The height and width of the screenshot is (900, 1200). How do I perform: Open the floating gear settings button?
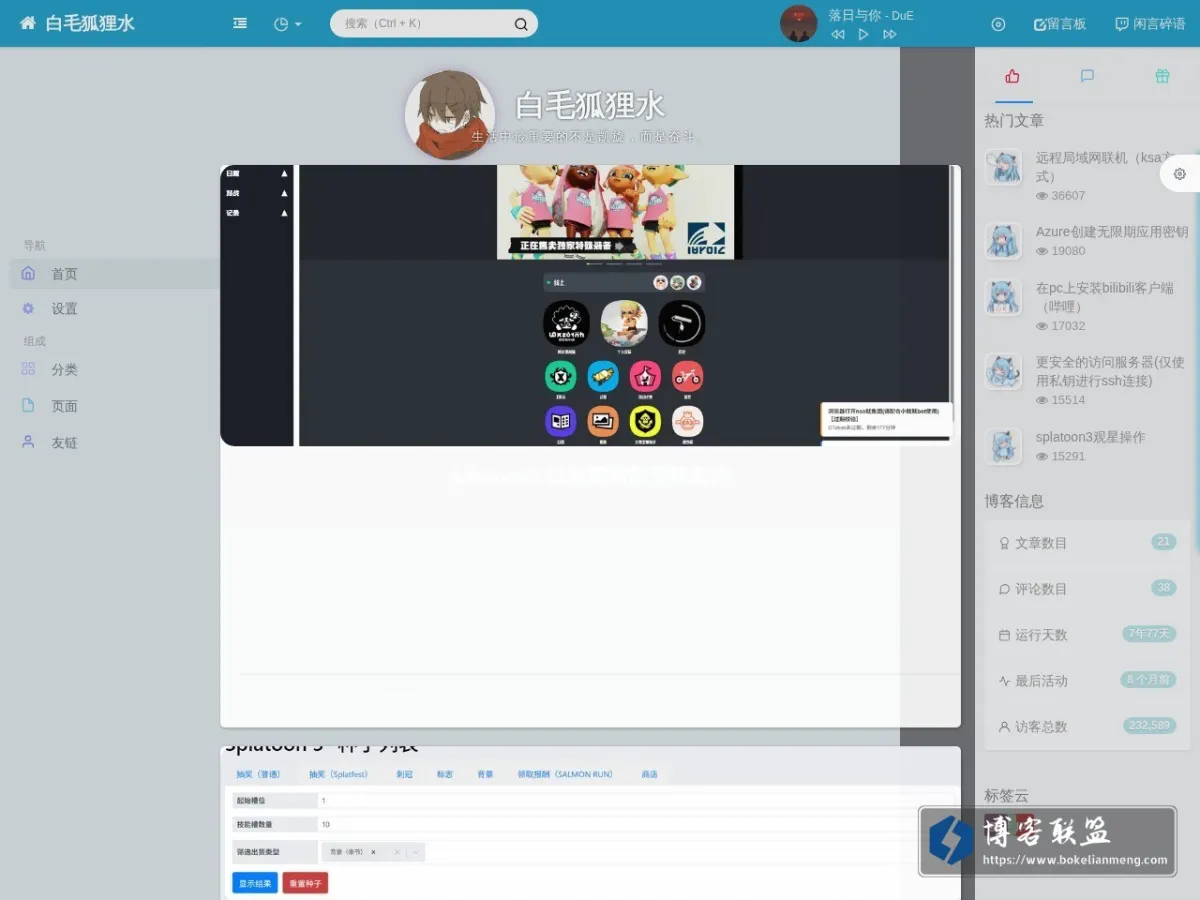[1180, 174]
